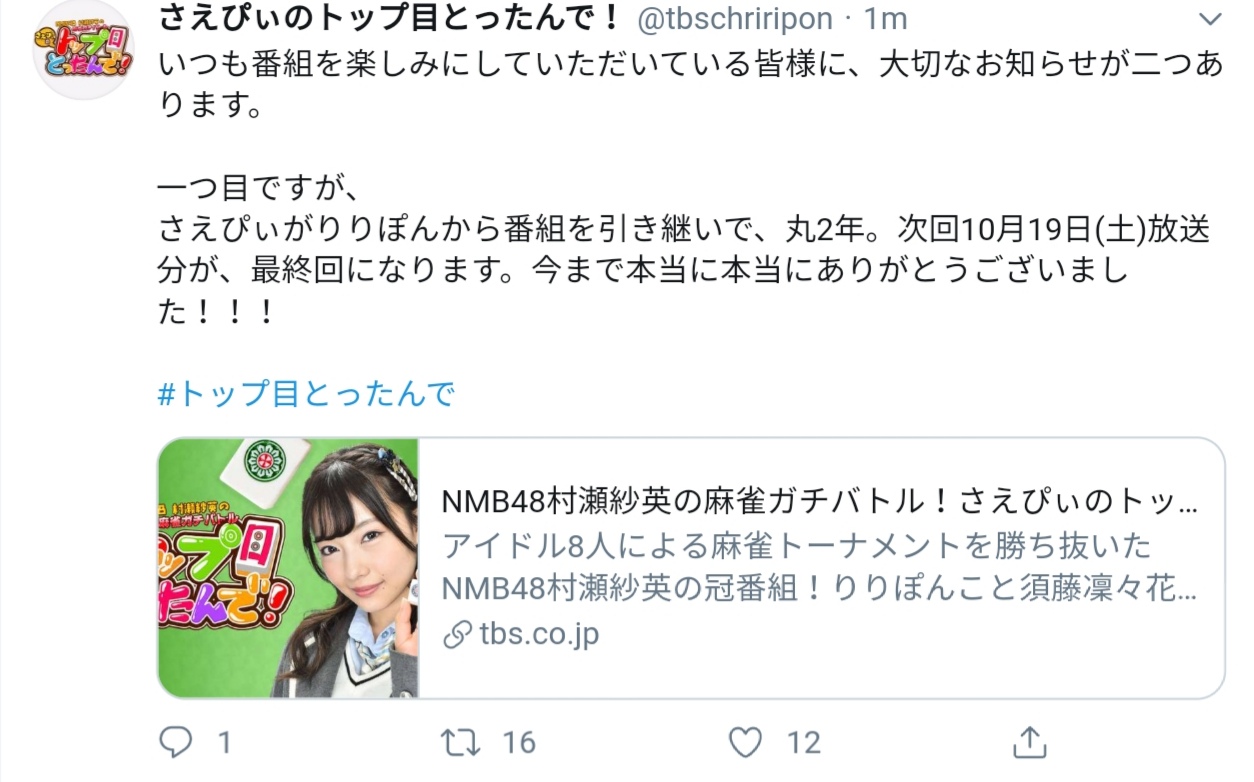Open the #トップ目とったんで hashtag
Viewport: 1254px width, 782px height.
(x=307, y=394)
